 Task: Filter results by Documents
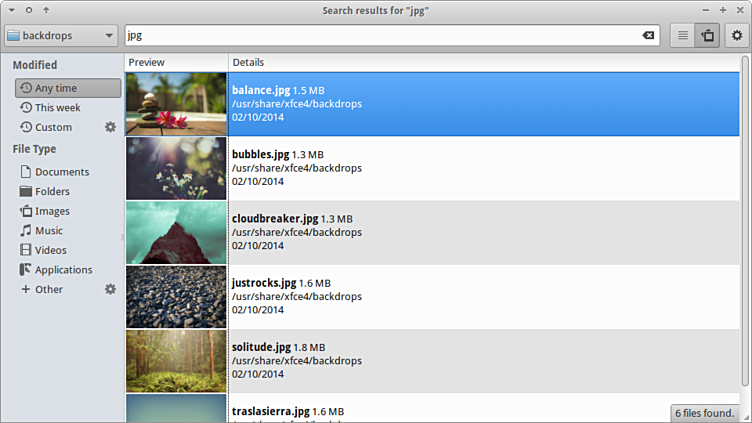pos(61,172)
